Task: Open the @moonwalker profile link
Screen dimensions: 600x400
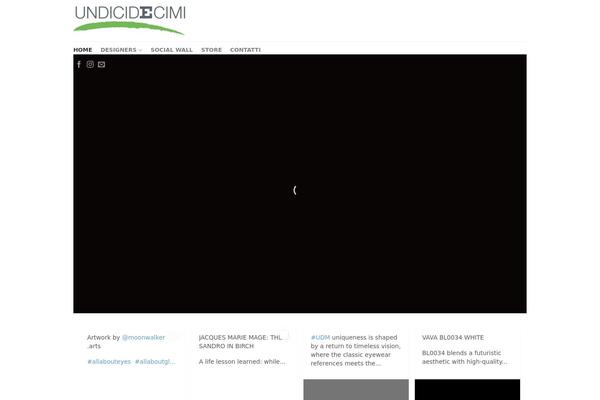Action: tap(143, 337)
